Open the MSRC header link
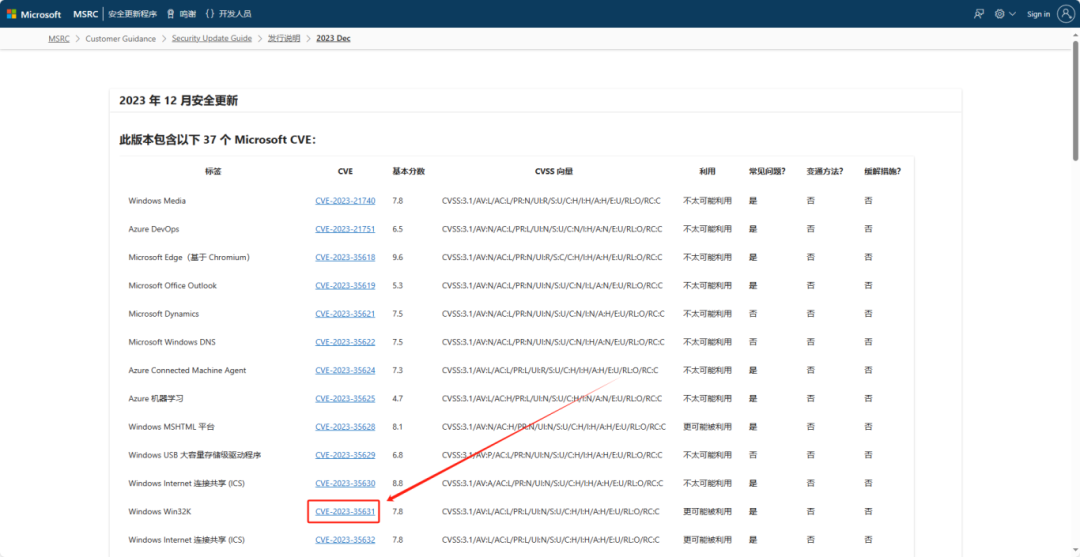The width and height of the screenshot is (1080, 557). click(x=86, y=14)
